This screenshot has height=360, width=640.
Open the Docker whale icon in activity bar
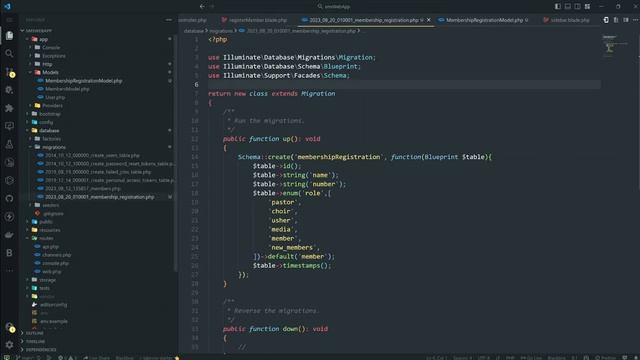tap(9, 235)
